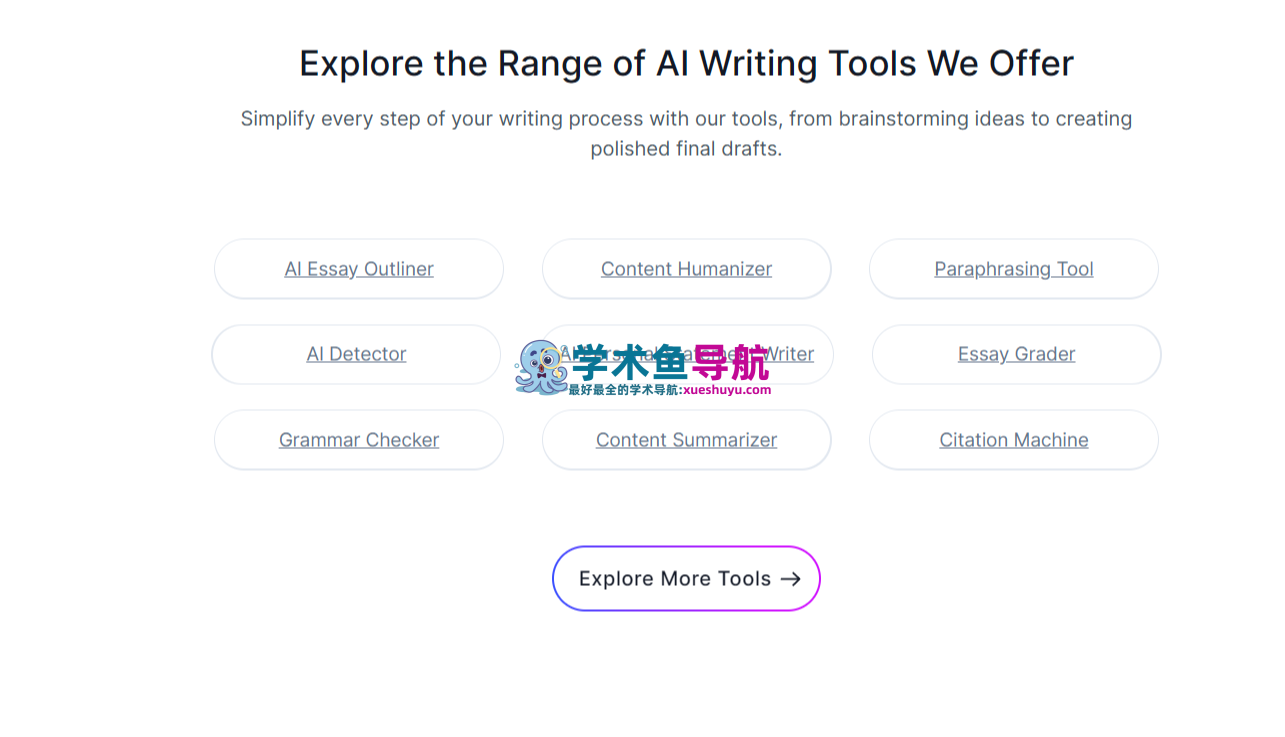Click the subtitle description text

click(x=686, y=133)
